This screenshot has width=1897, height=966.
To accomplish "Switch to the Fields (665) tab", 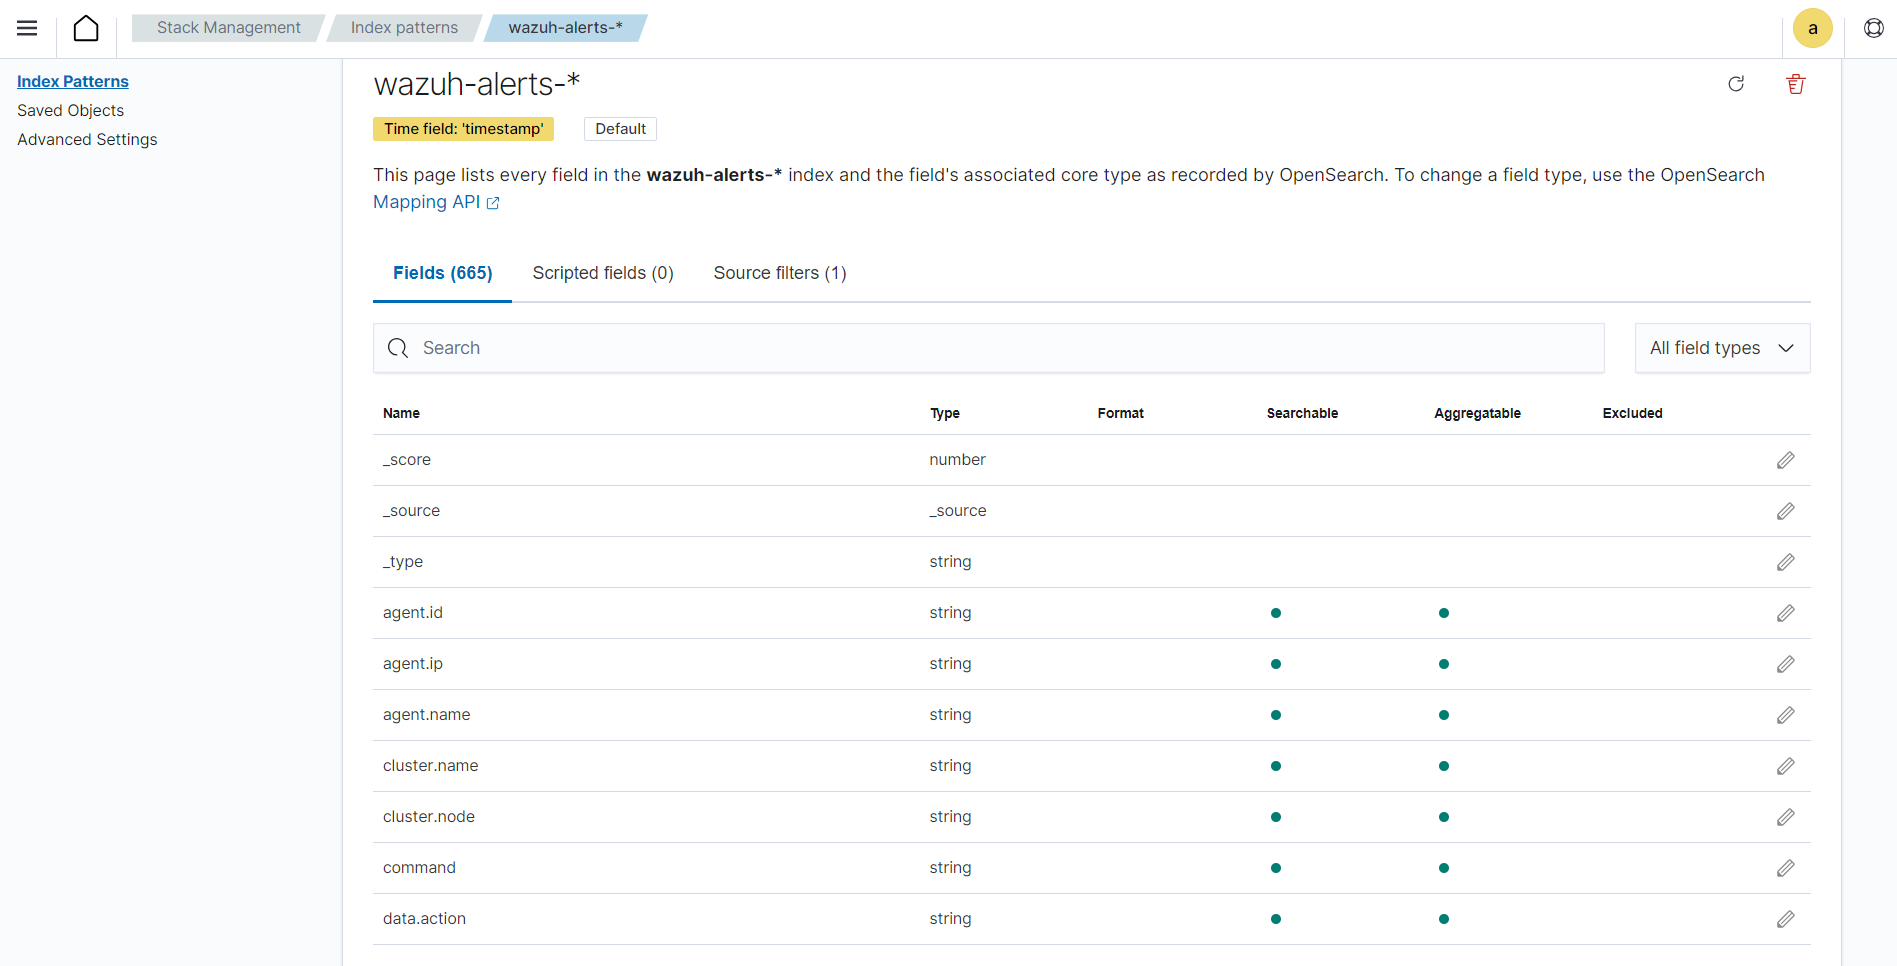I will pos(442,273).
